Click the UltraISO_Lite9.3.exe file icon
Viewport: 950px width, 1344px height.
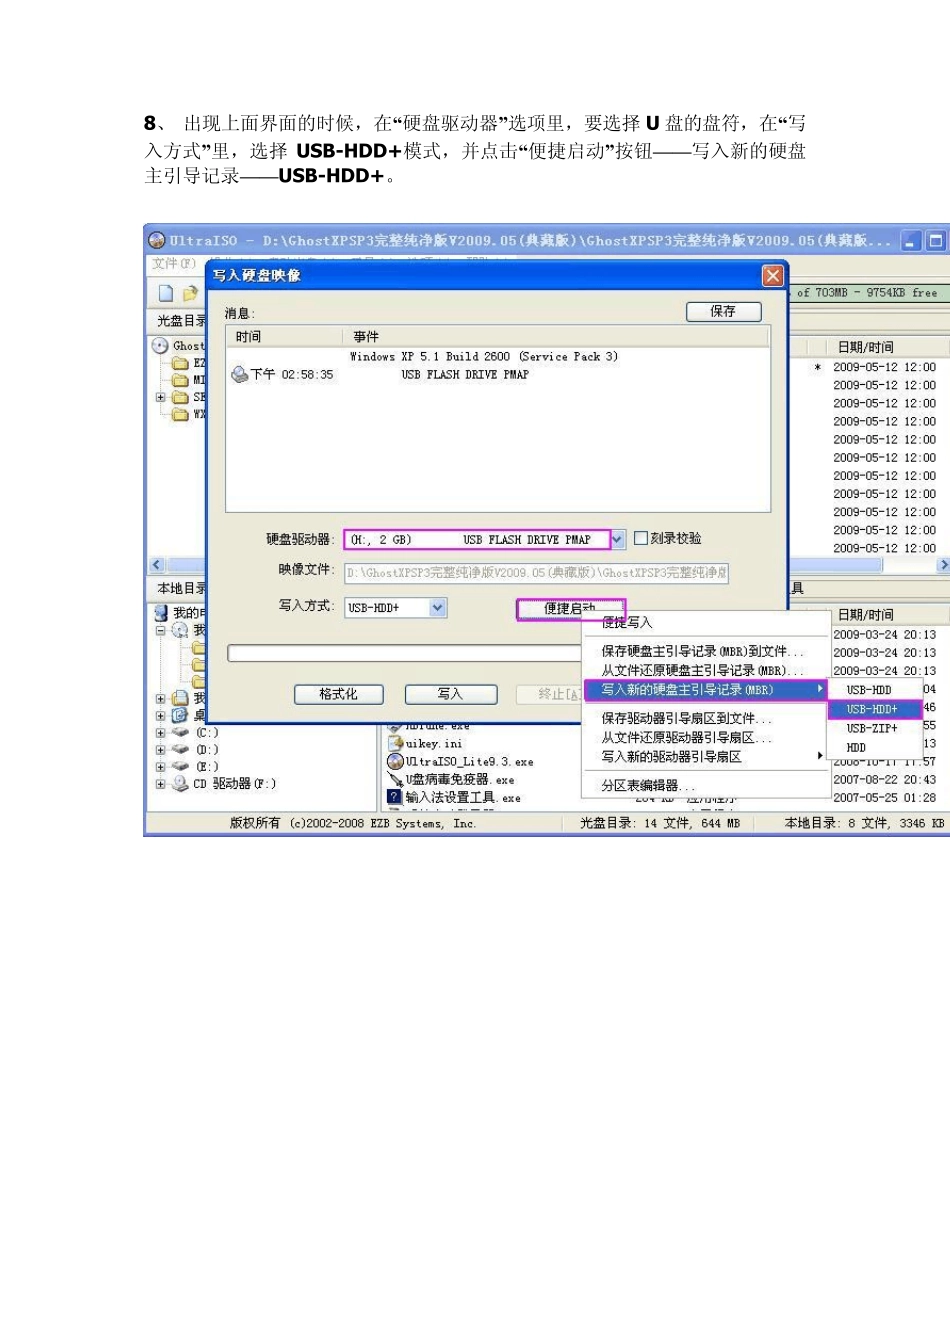click(395, 762)
